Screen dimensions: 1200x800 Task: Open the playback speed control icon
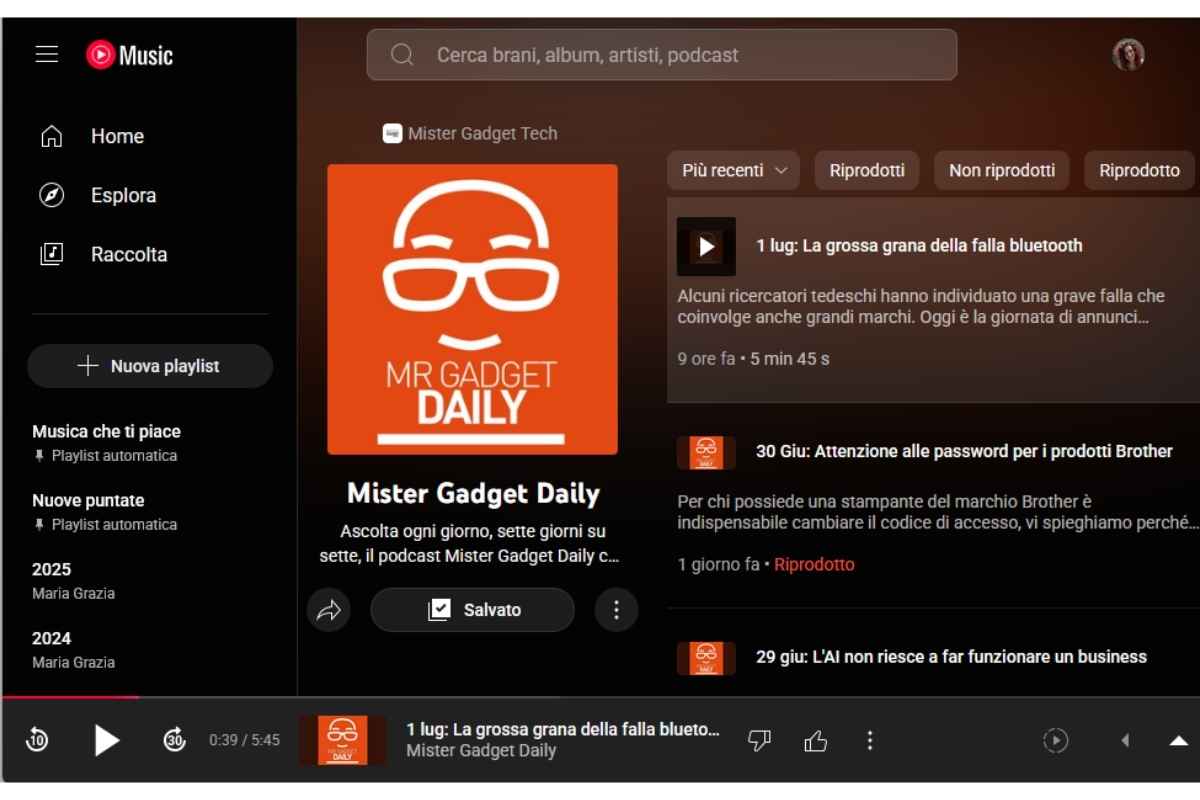pyautogui.click(x=1056, y=740)
